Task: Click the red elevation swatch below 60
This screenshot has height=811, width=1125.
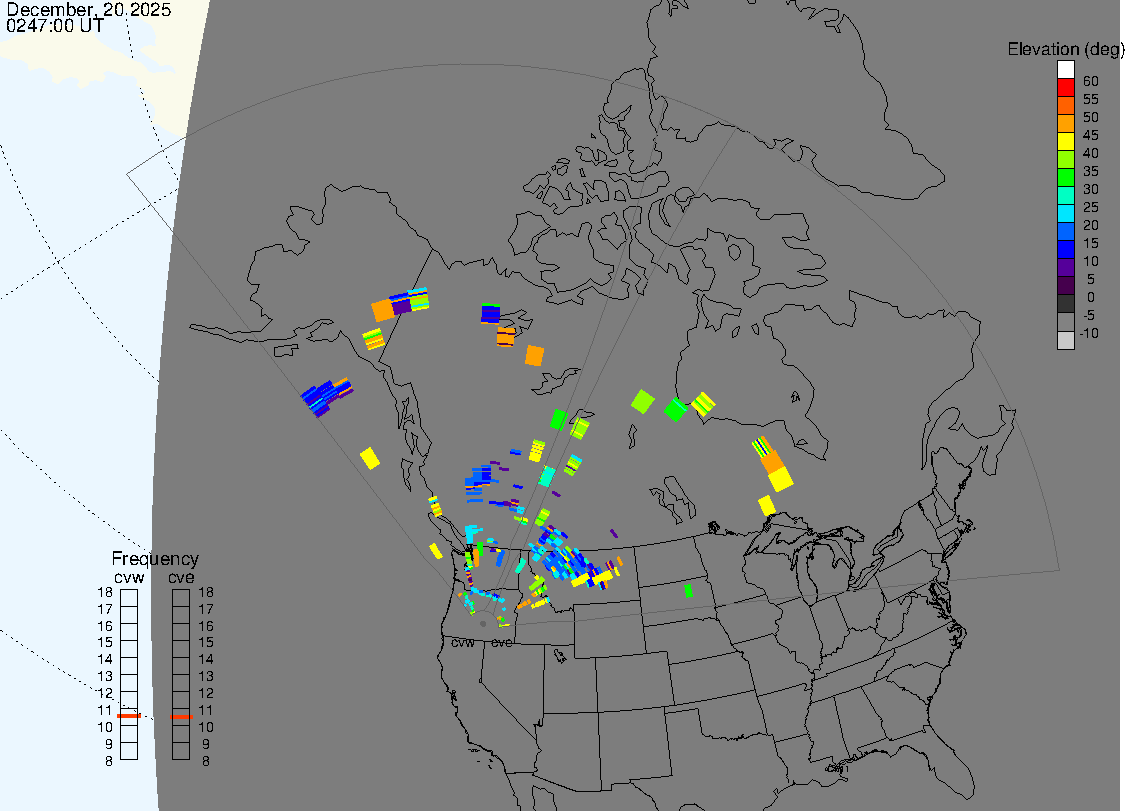Action: (x=1065, y=88)
